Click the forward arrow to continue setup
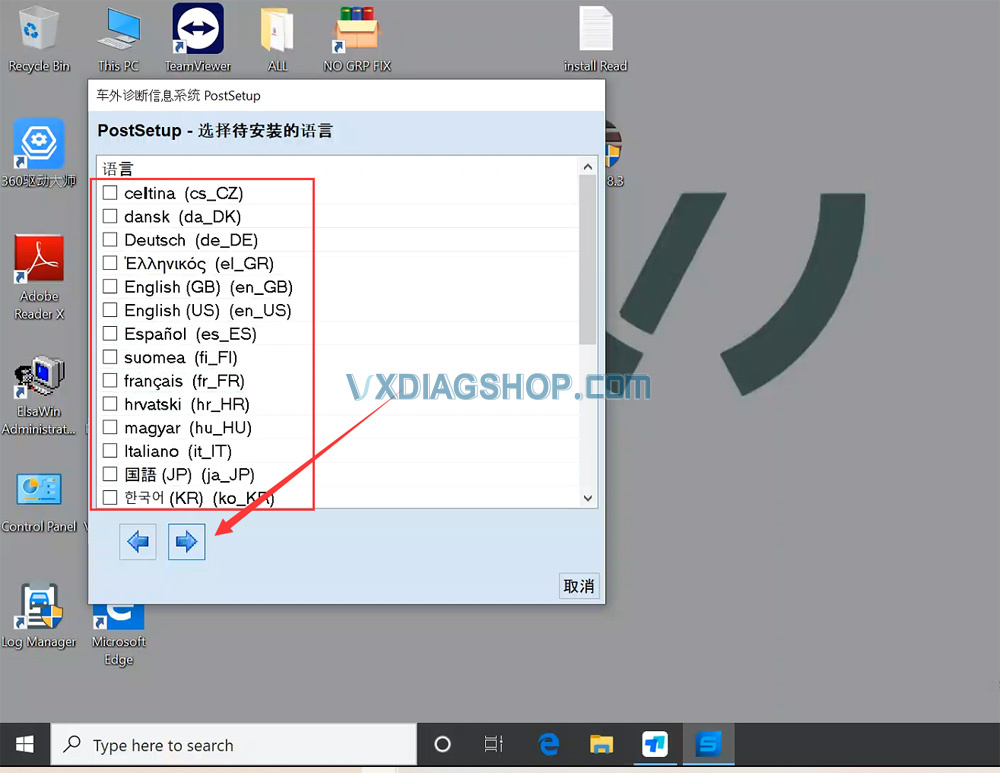Screen dimensions: 1000x773 pos(186,541)
